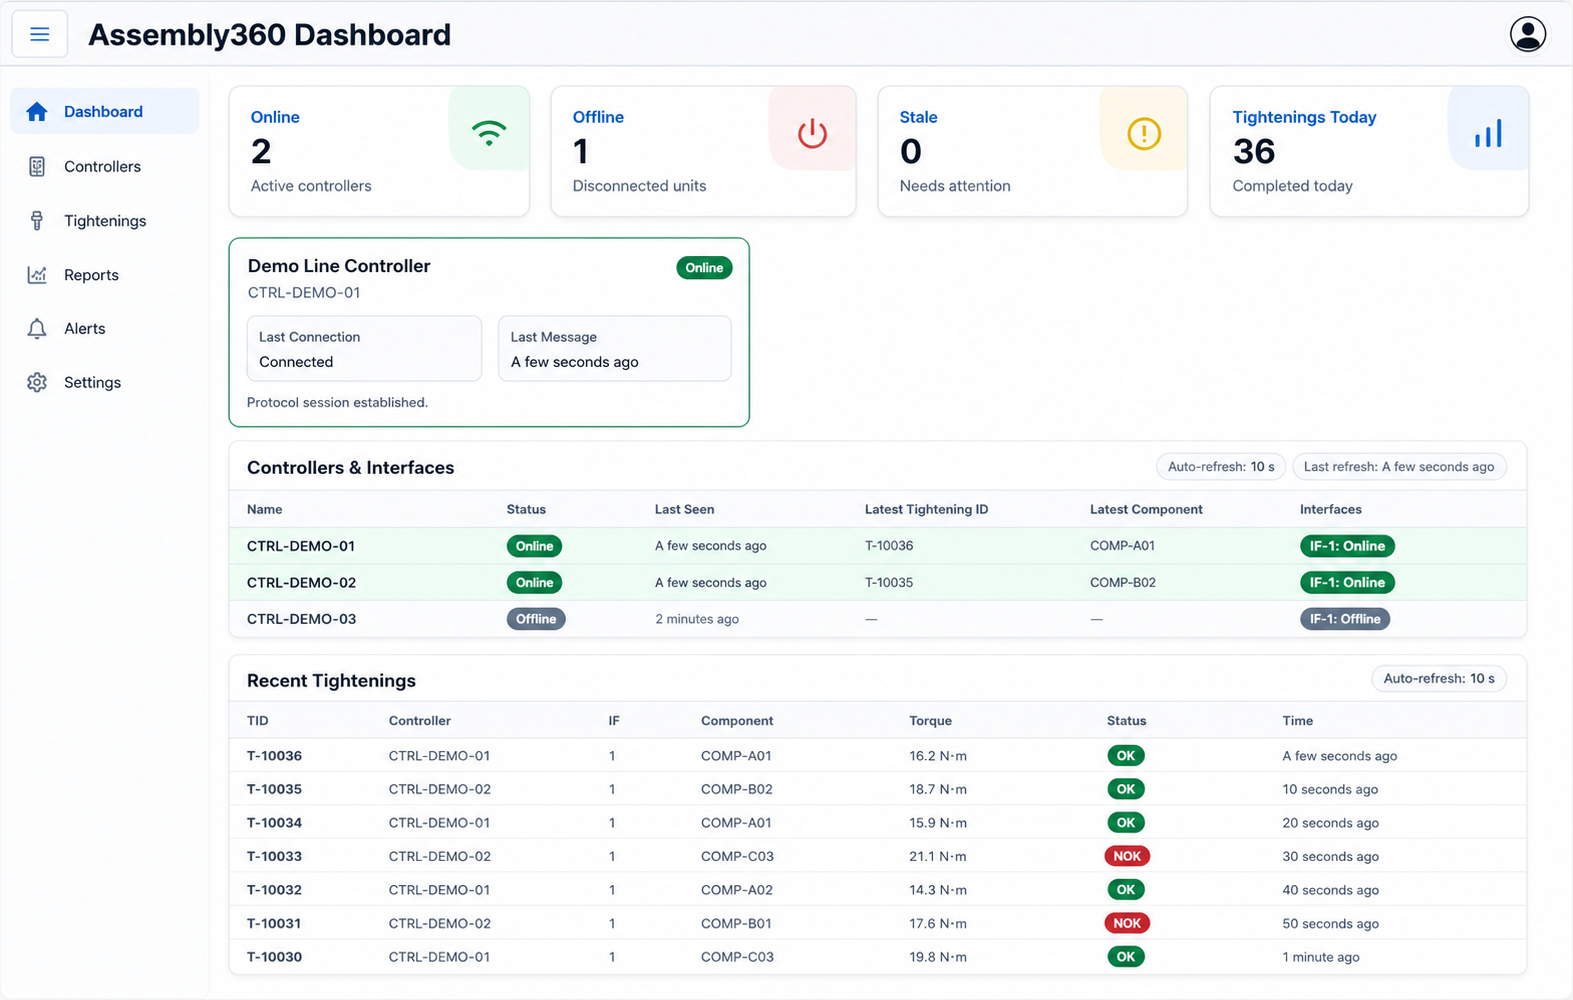Select the Last Message box
This screenshot has width=1573, height=1000.
615,349
